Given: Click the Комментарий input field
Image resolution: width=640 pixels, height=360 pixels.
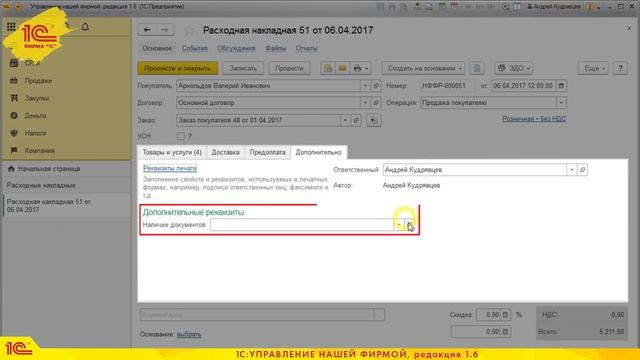Looking at the screenshot, I should (257, 315).
